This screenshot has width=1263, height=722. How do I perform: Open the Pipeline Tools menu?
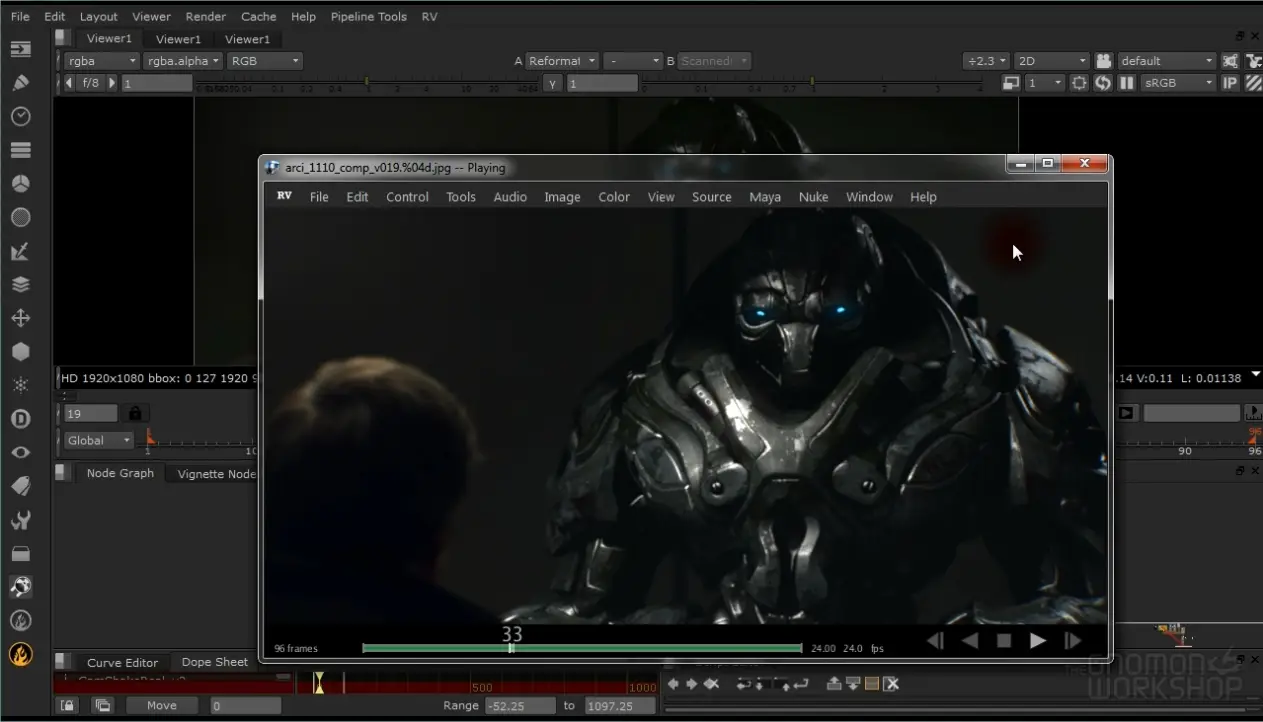[368, 16]
